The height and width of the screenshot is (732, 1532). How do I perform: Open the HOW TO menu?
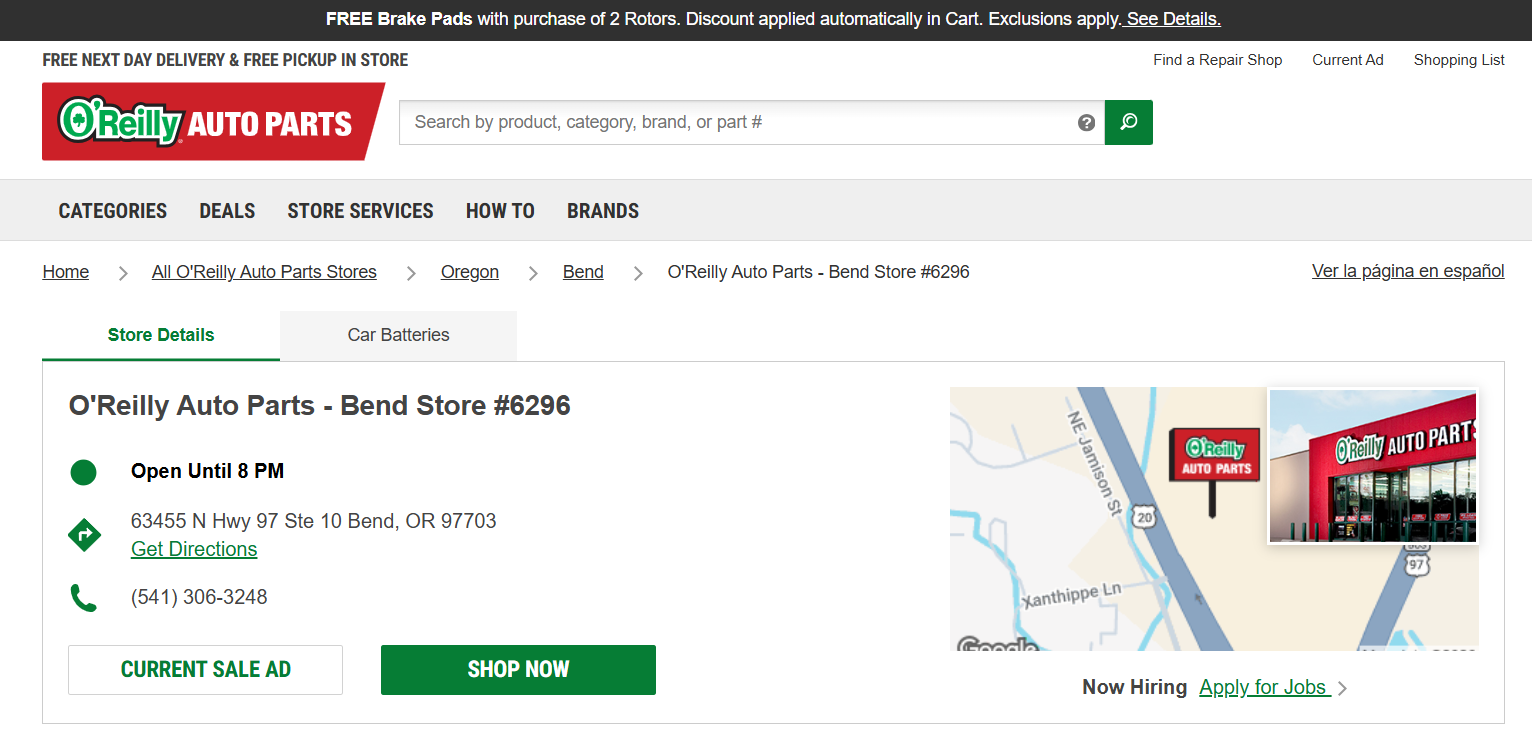pyautogui.click(x=500, y=211)
